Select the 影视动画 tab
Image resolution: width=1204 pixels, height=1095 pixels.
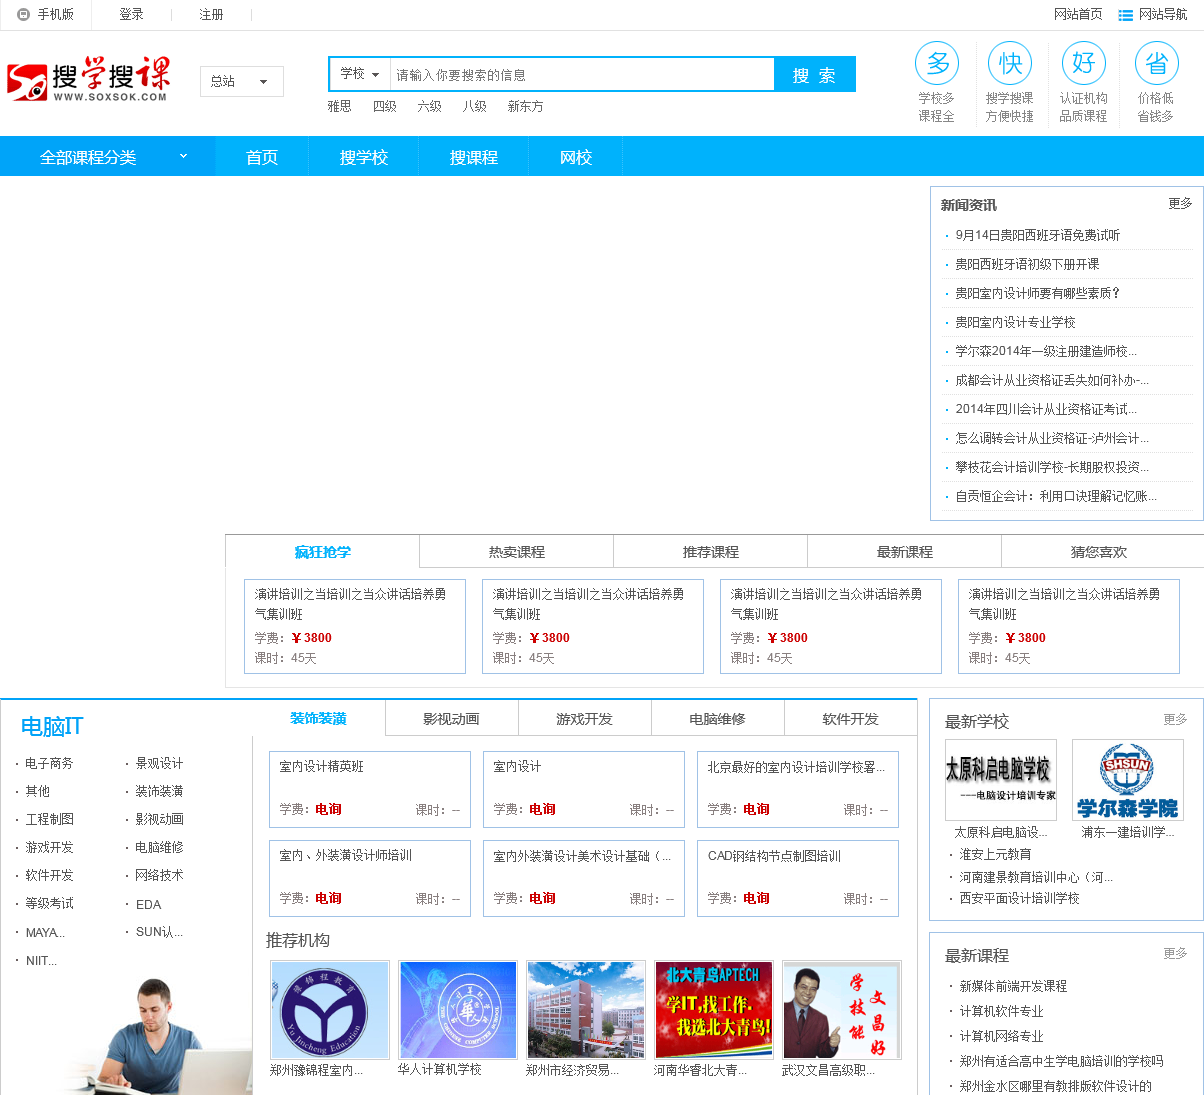click(451, 719)
